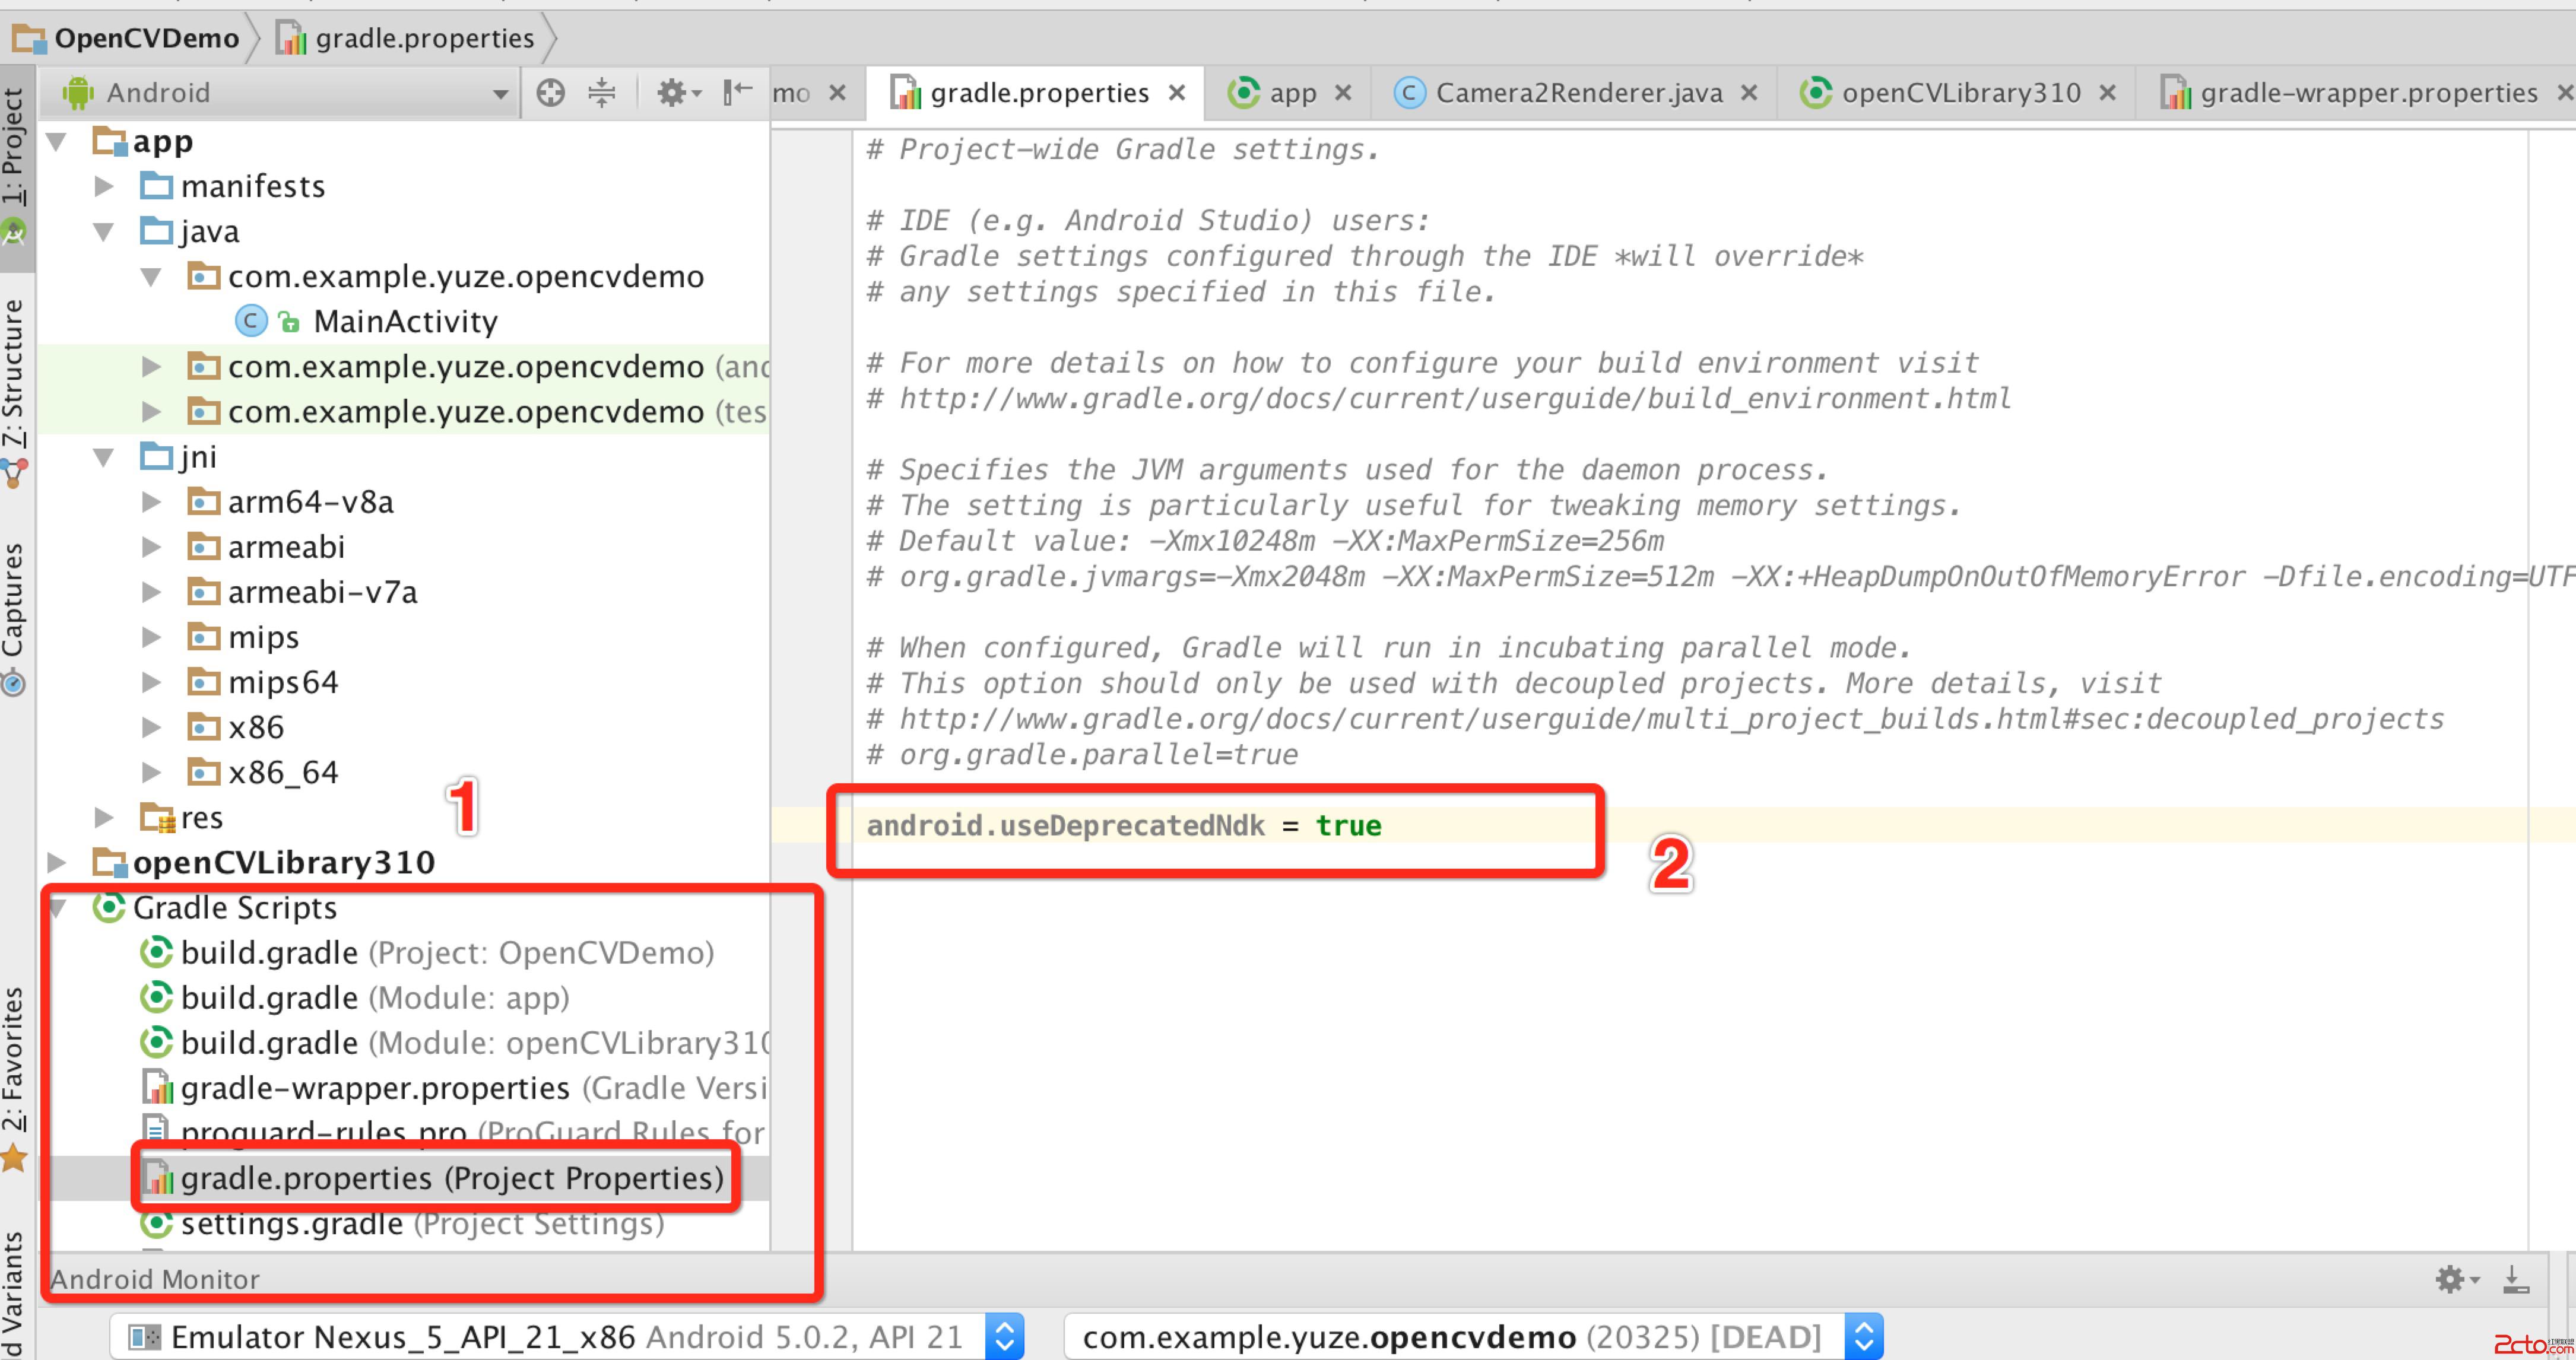Close the gradle.properties editor tab
The image size is (2576, 1360).
[x=1177, y=93]
